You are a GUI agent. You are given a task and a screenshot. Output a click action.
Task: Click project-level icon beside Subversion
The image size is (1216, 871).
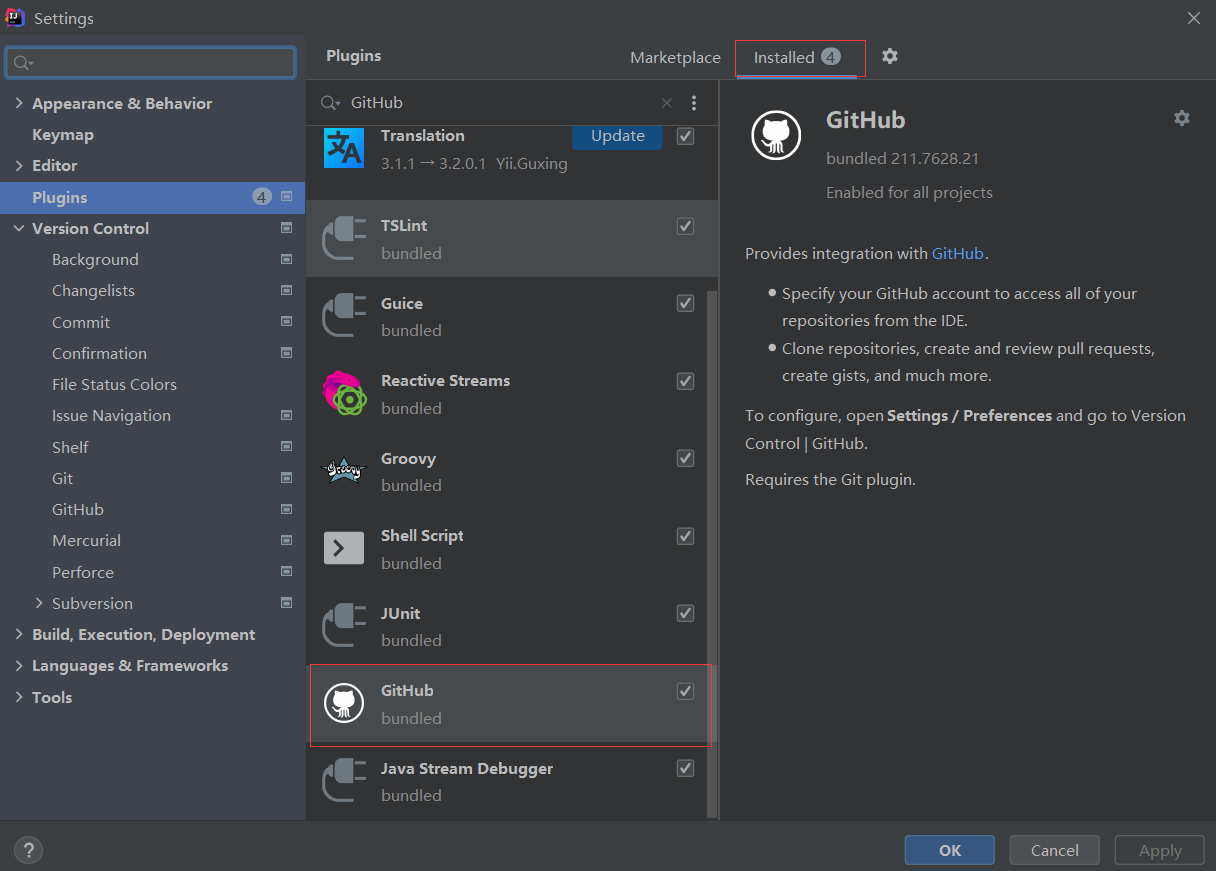(287, 603)
